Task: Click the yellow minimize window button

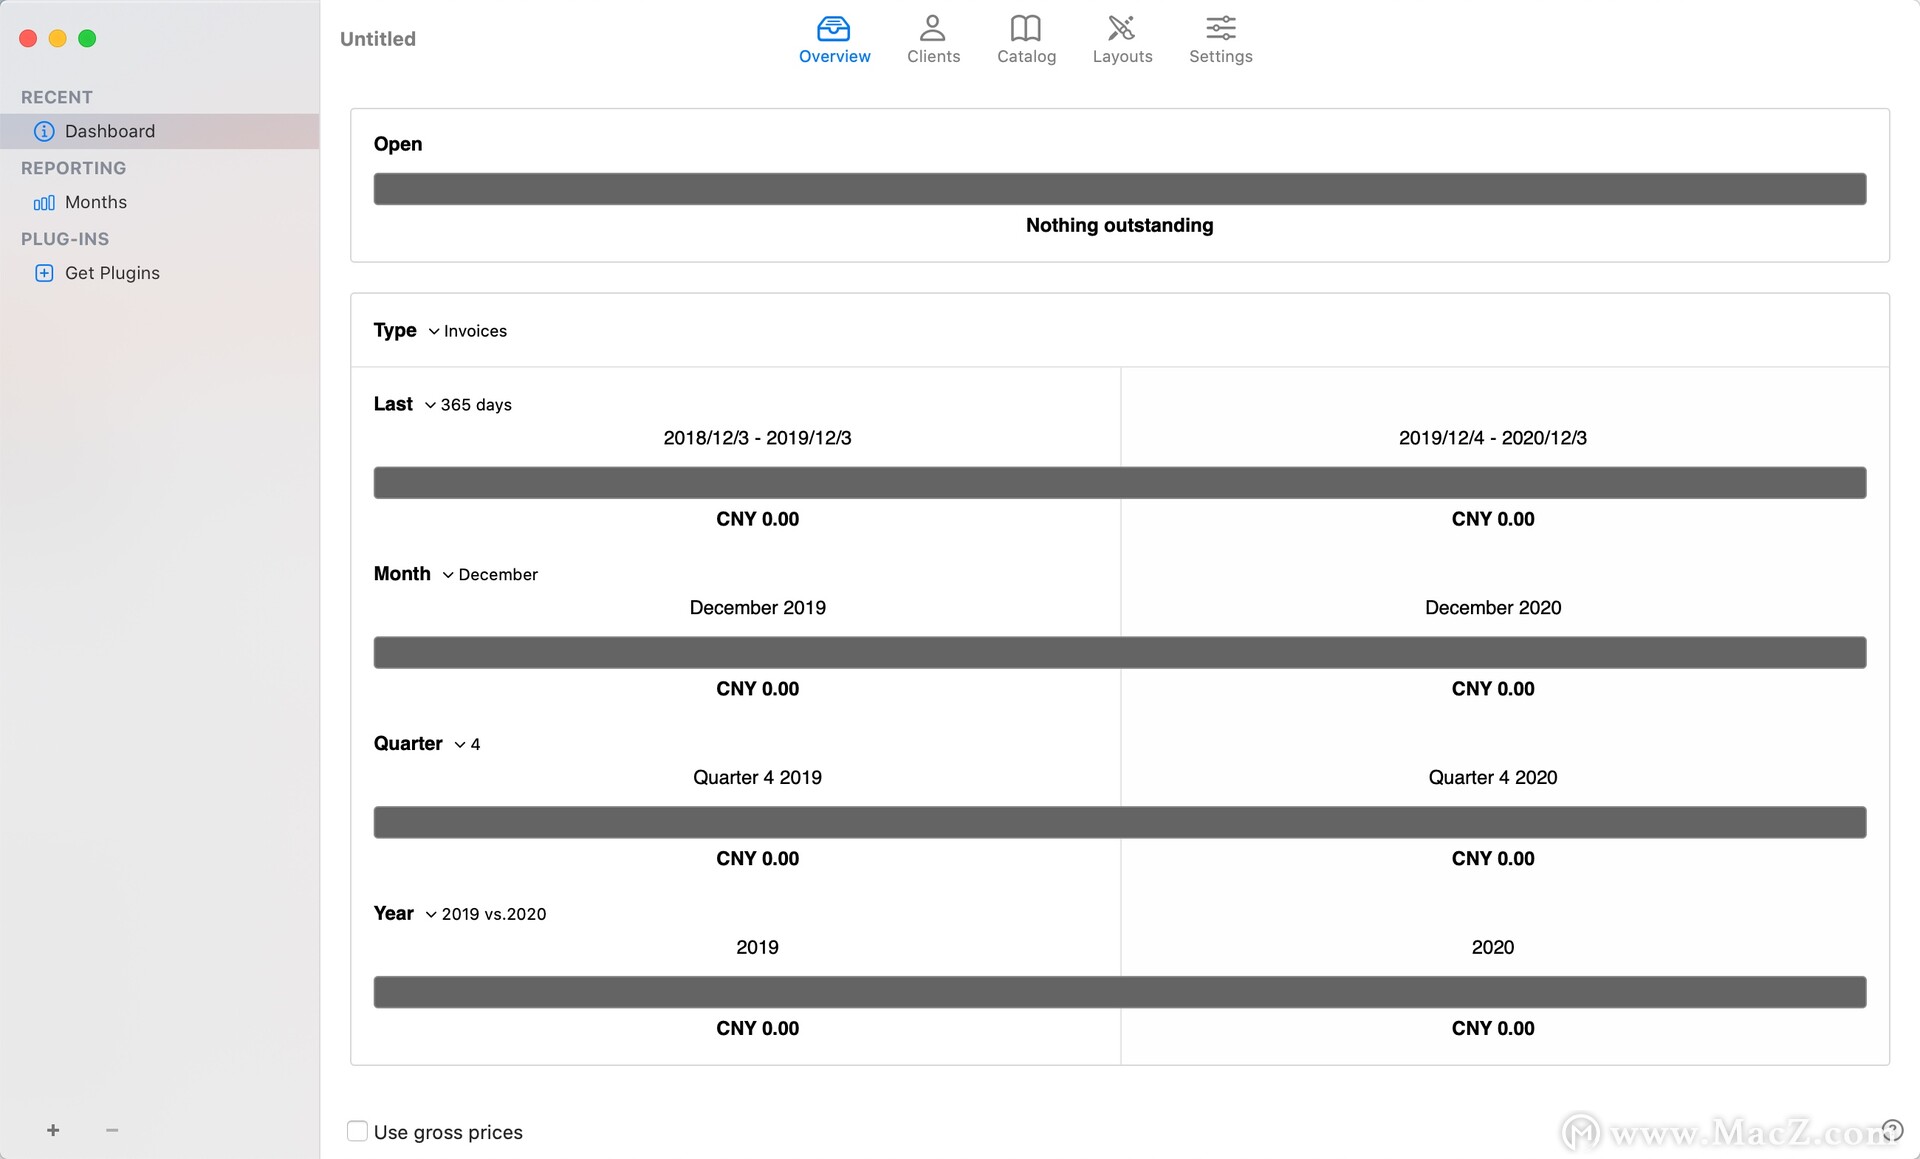Action: tap(58, 38)
